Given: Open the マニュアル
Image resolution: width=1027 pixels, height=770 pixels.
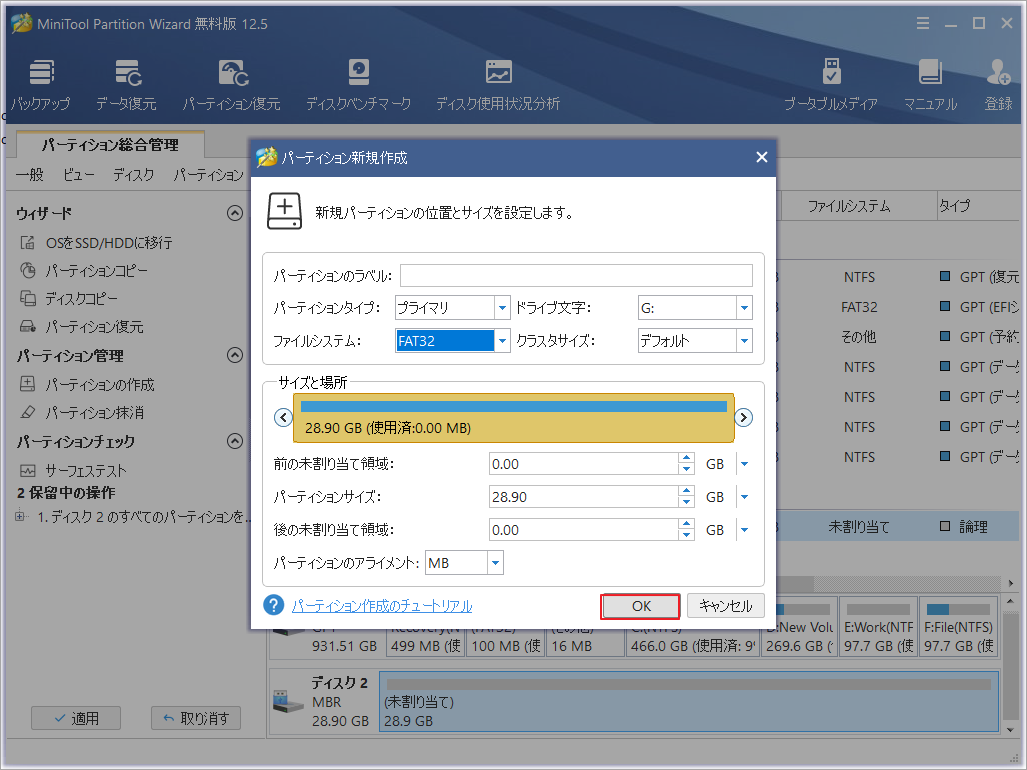Looking at the screenshot, I should pyautogui.click(x=931, y=80).
